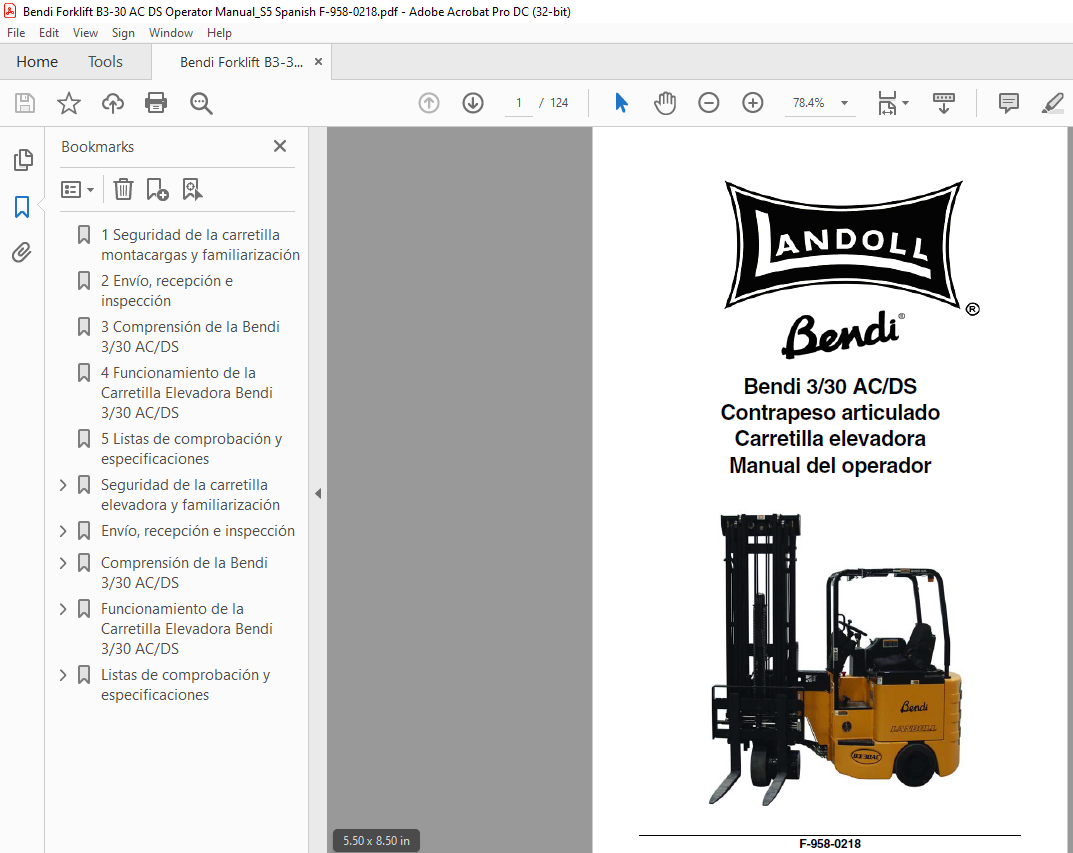Click the '124' total pages label
This screenshot has height=853, width=1073.
559,103
